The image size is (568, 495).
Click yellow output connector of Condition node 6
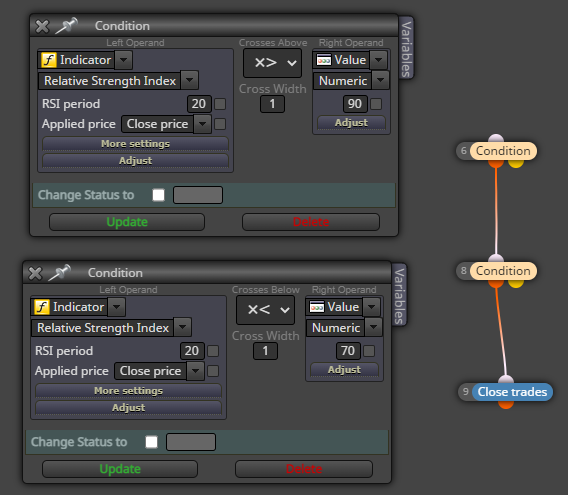pos(516,164)
